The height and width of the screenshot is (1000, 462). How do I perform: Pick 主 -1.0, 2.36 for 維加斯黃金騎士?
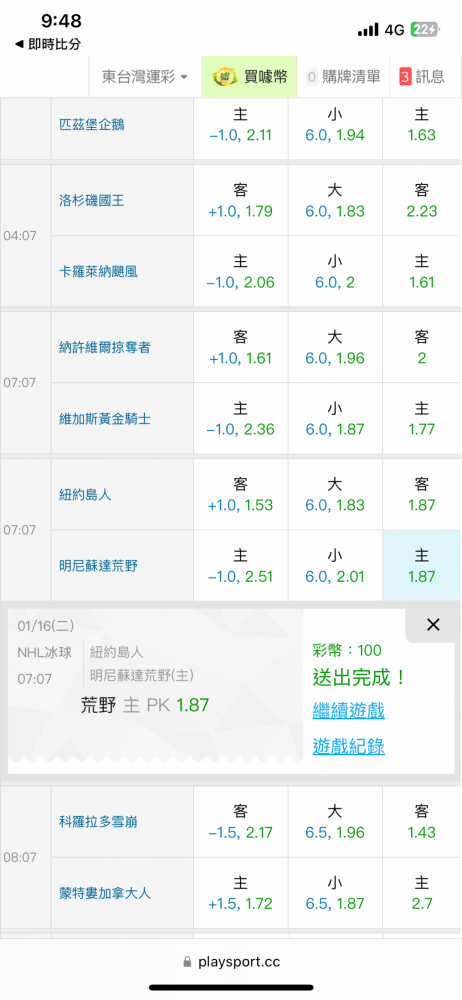241,418
